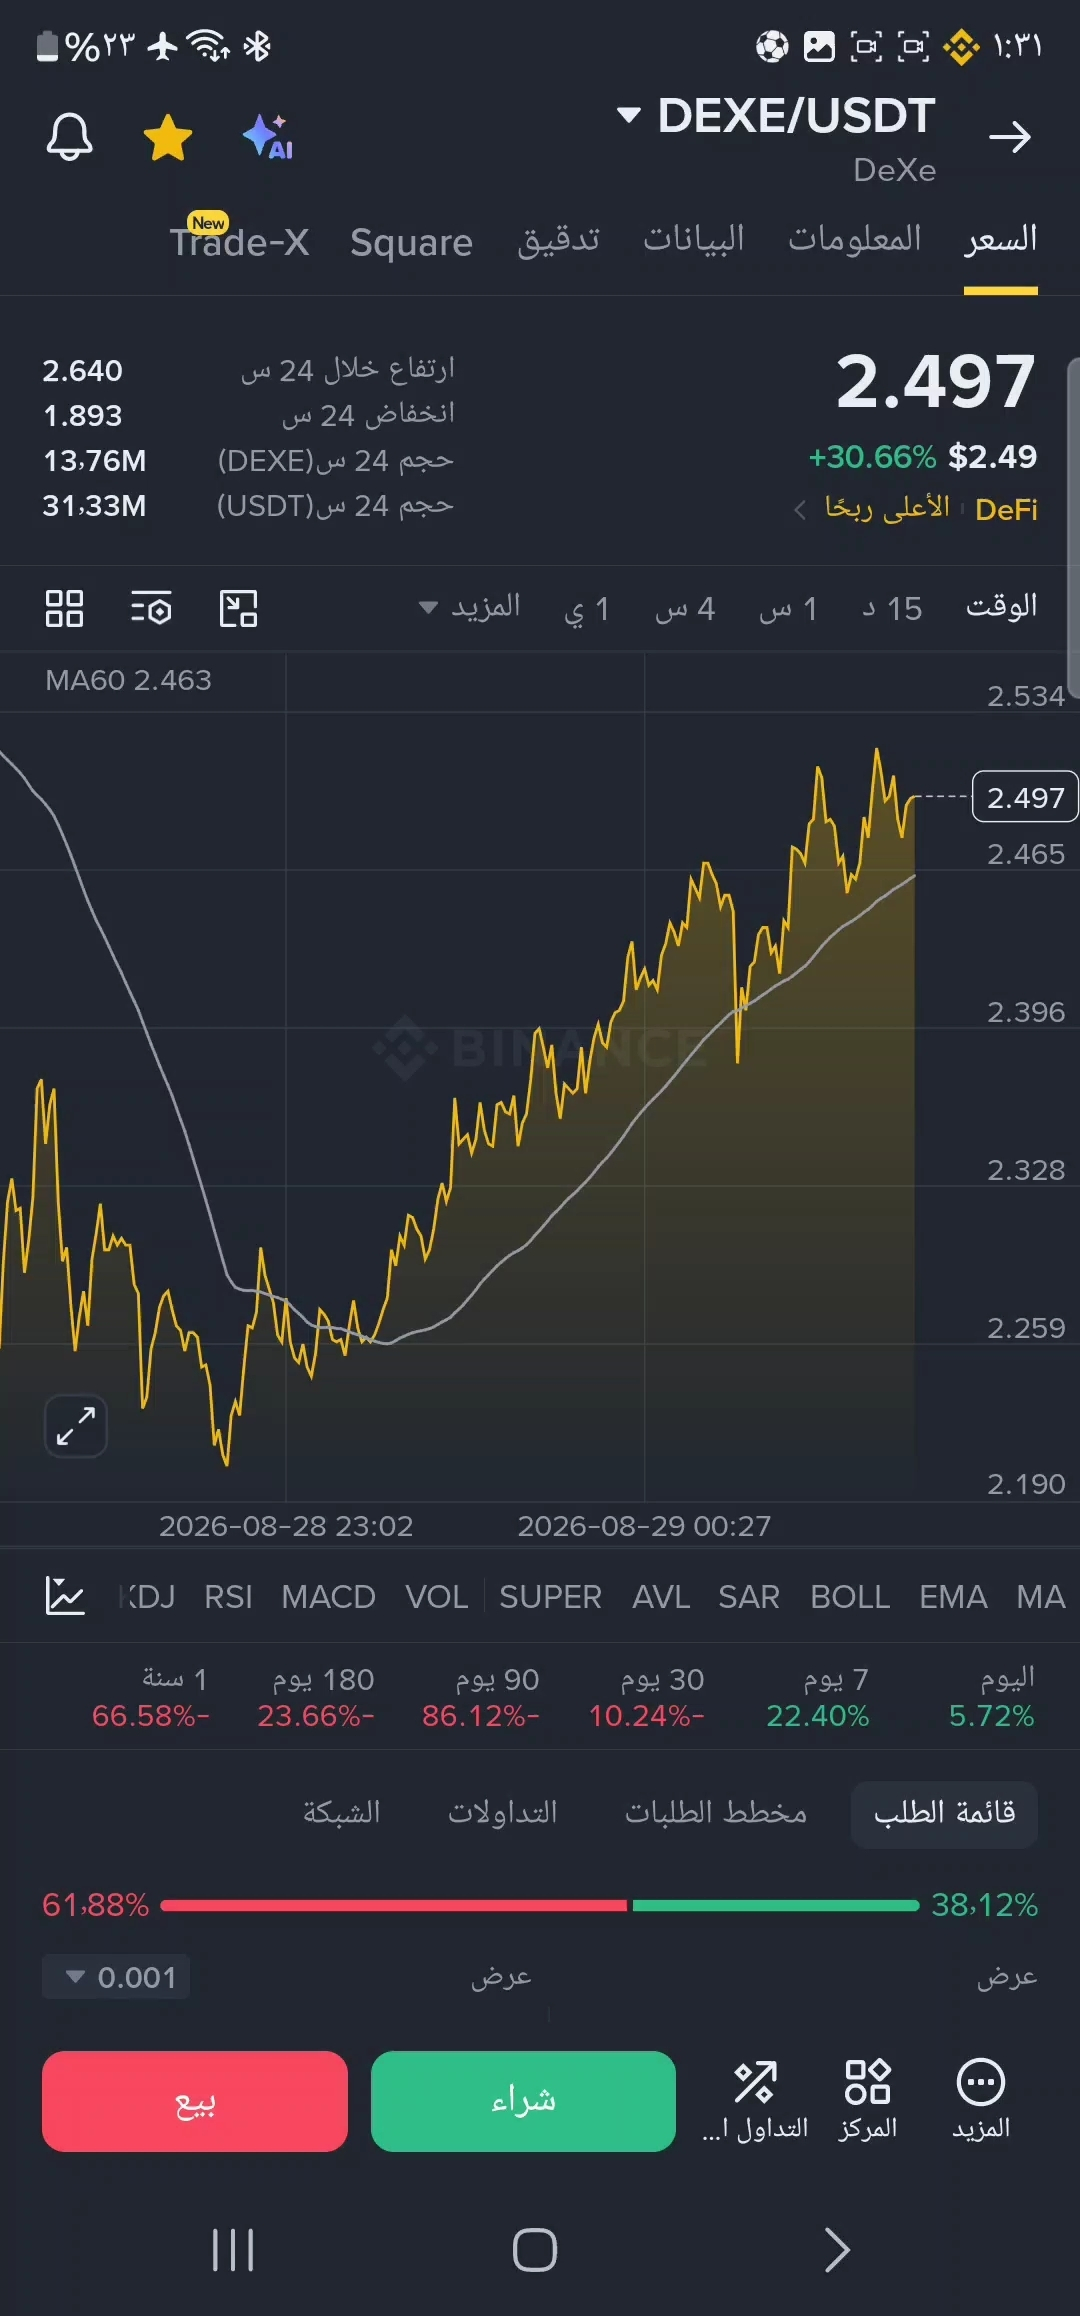The height and width of the screenshot is (2316, 1080).
Task: Open the مخطط الطلبات depth chart tab
Action: (716, 1813)
